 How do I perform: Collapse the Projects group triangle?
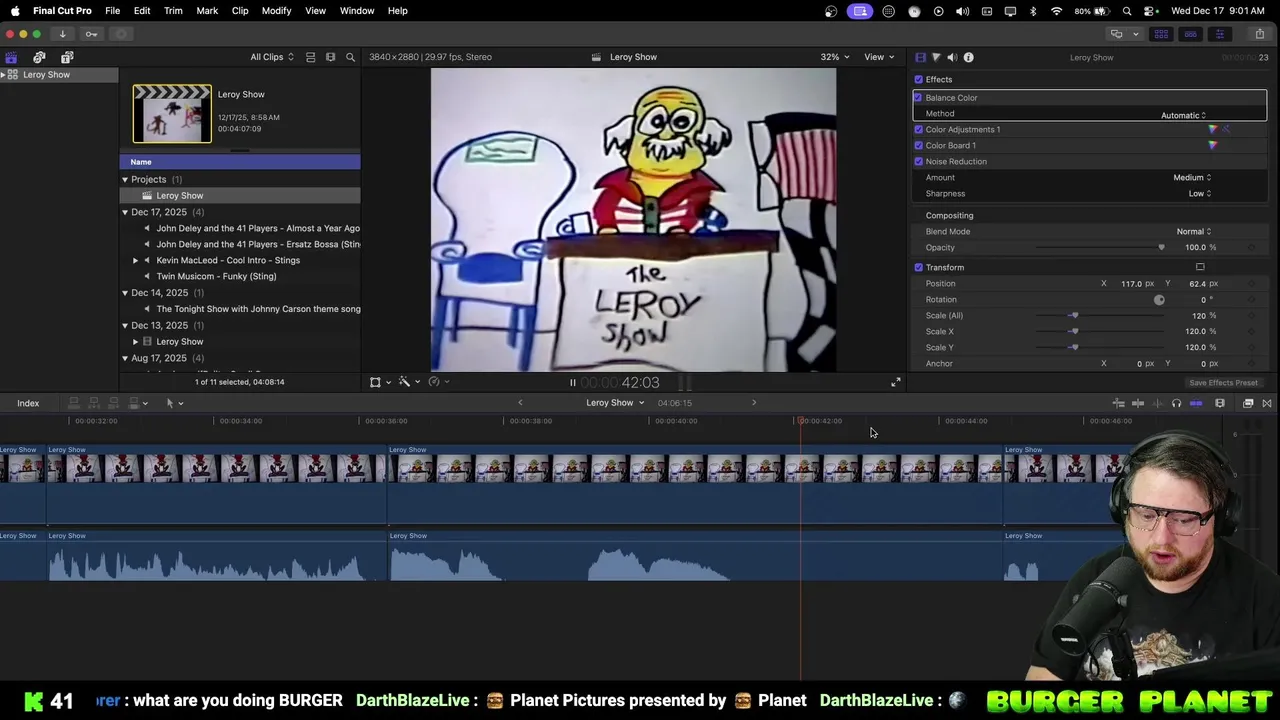(125, 179)
